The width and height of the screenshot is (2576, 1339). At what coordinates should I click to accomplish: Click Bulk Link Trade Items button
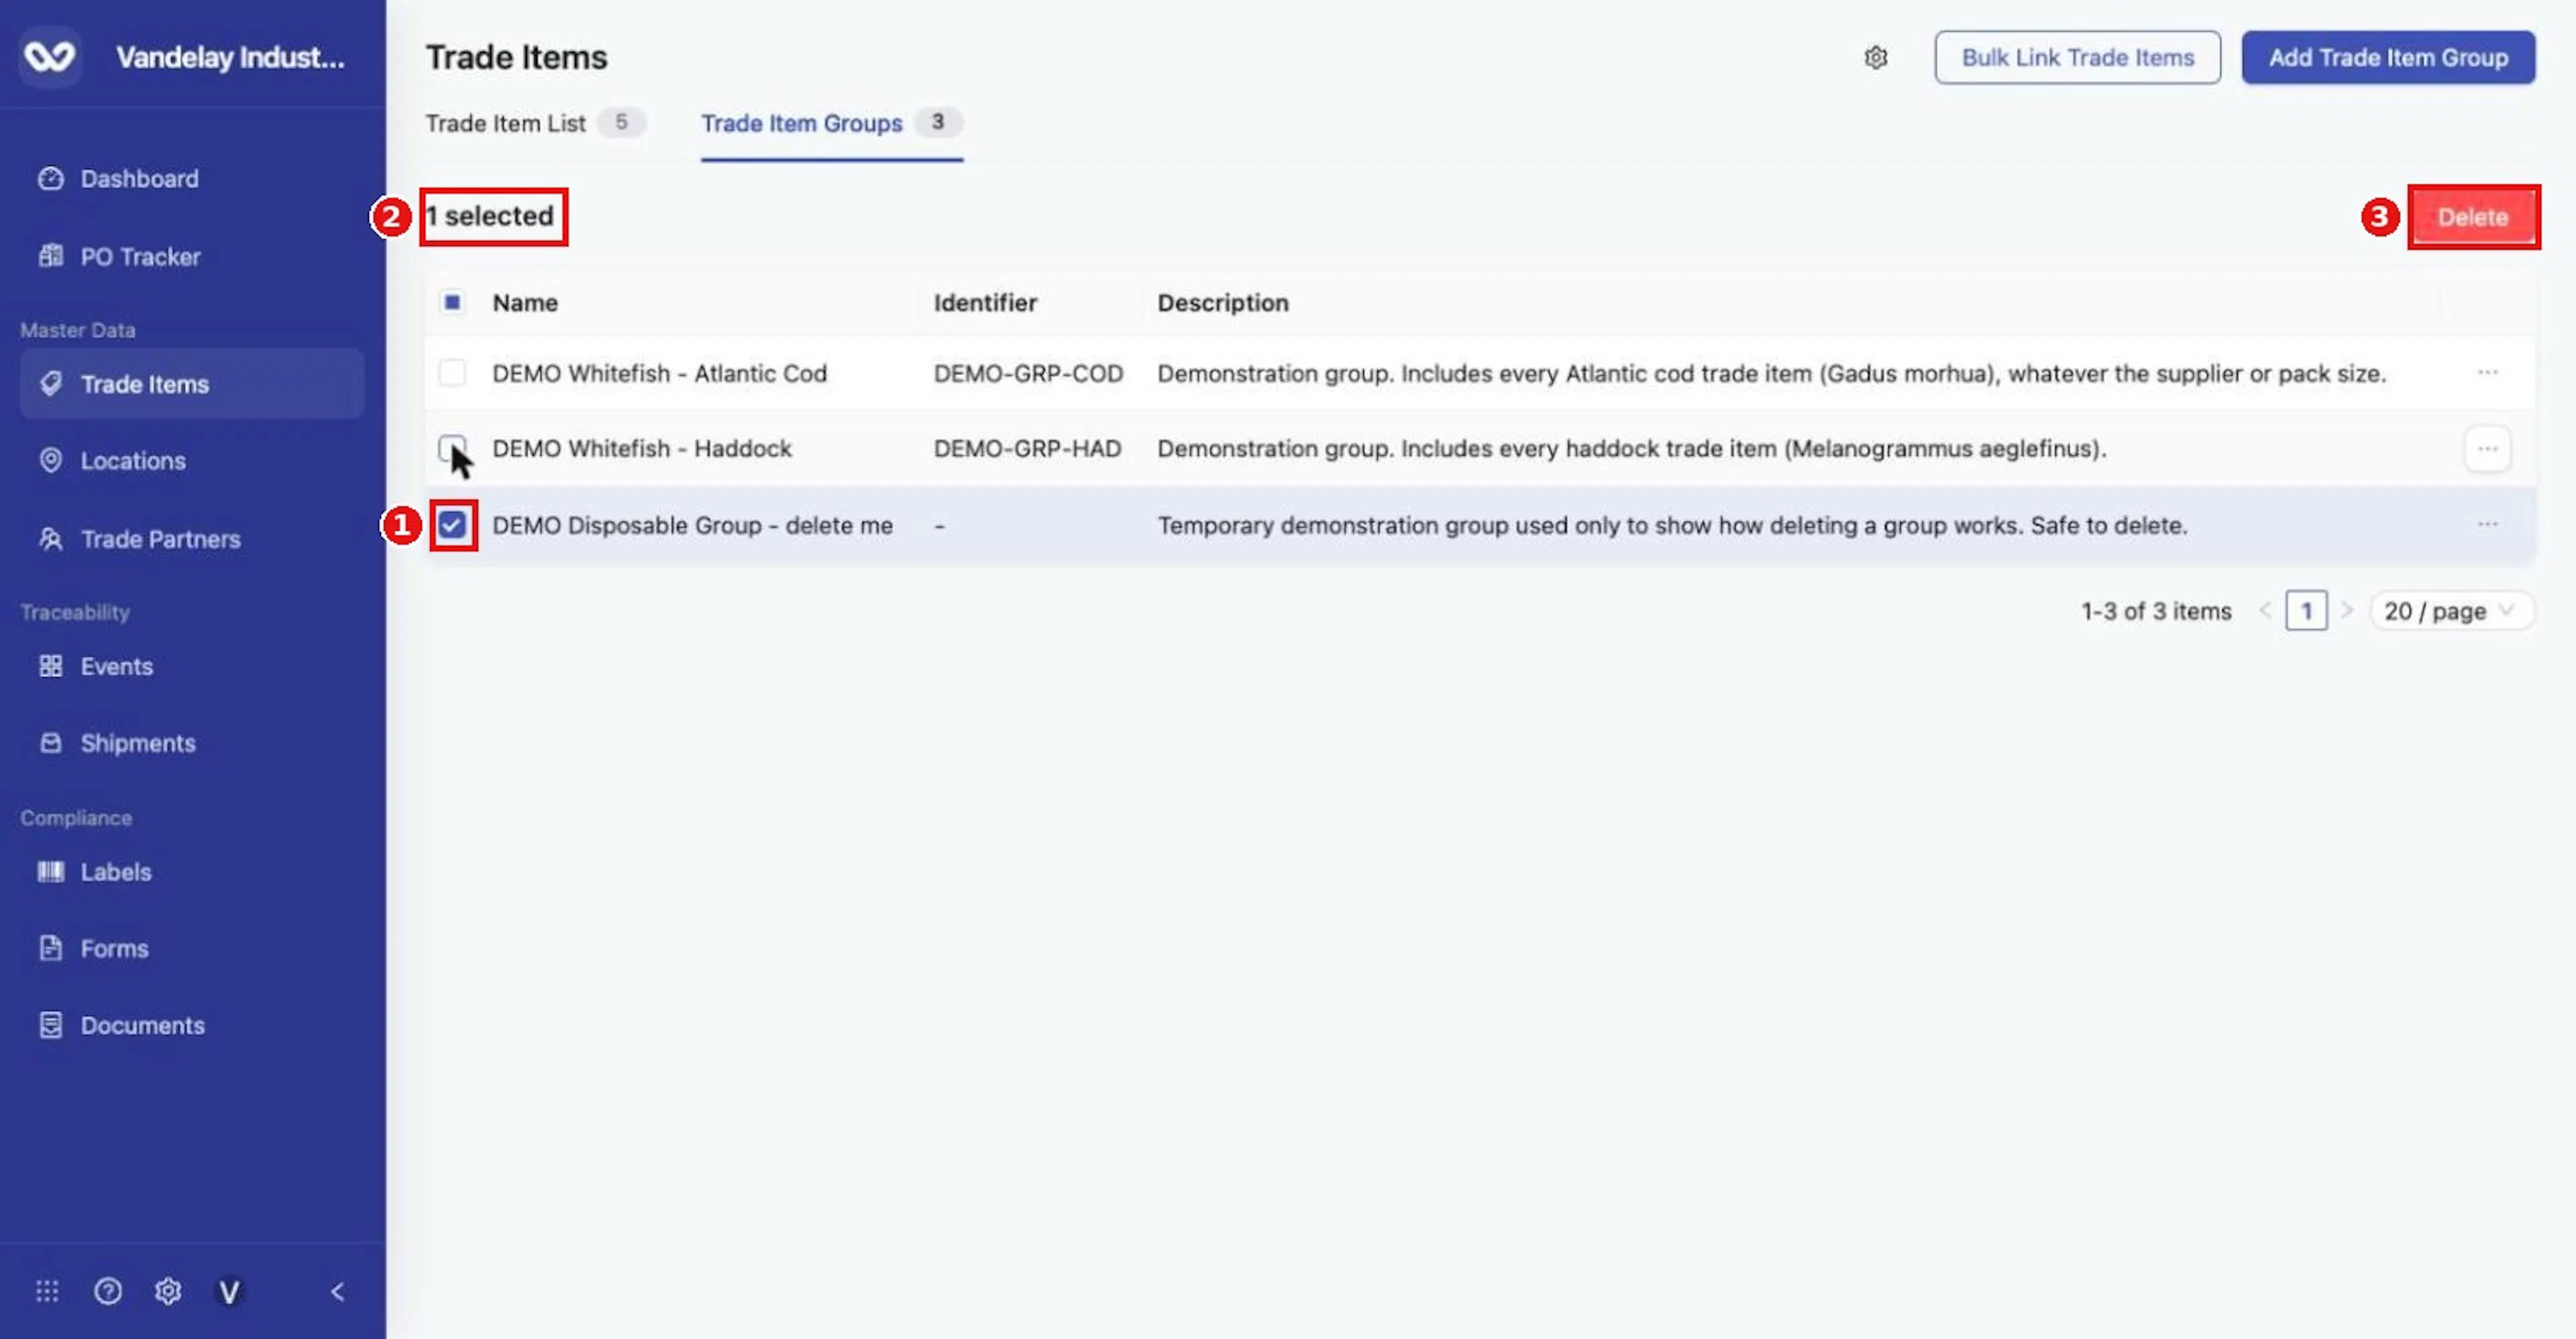[2077, 58]
